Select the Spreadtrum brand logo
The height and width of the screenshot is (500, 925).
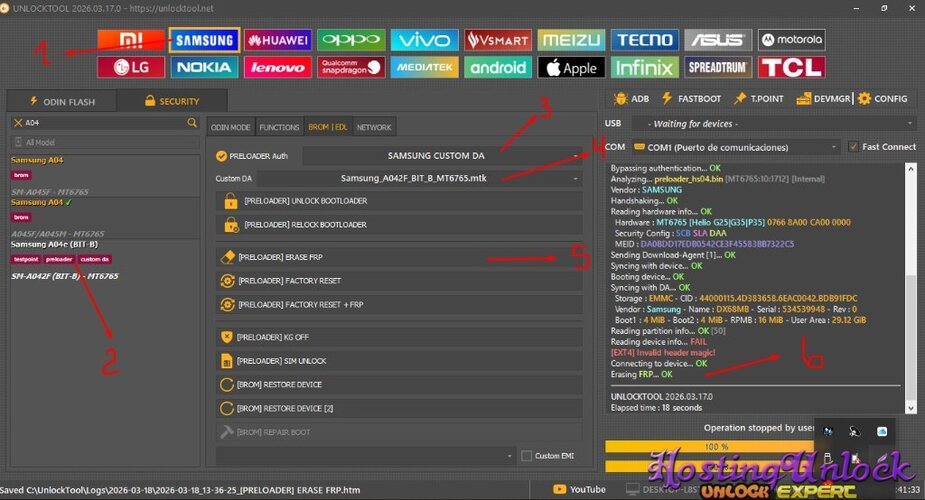click(718, 67)
